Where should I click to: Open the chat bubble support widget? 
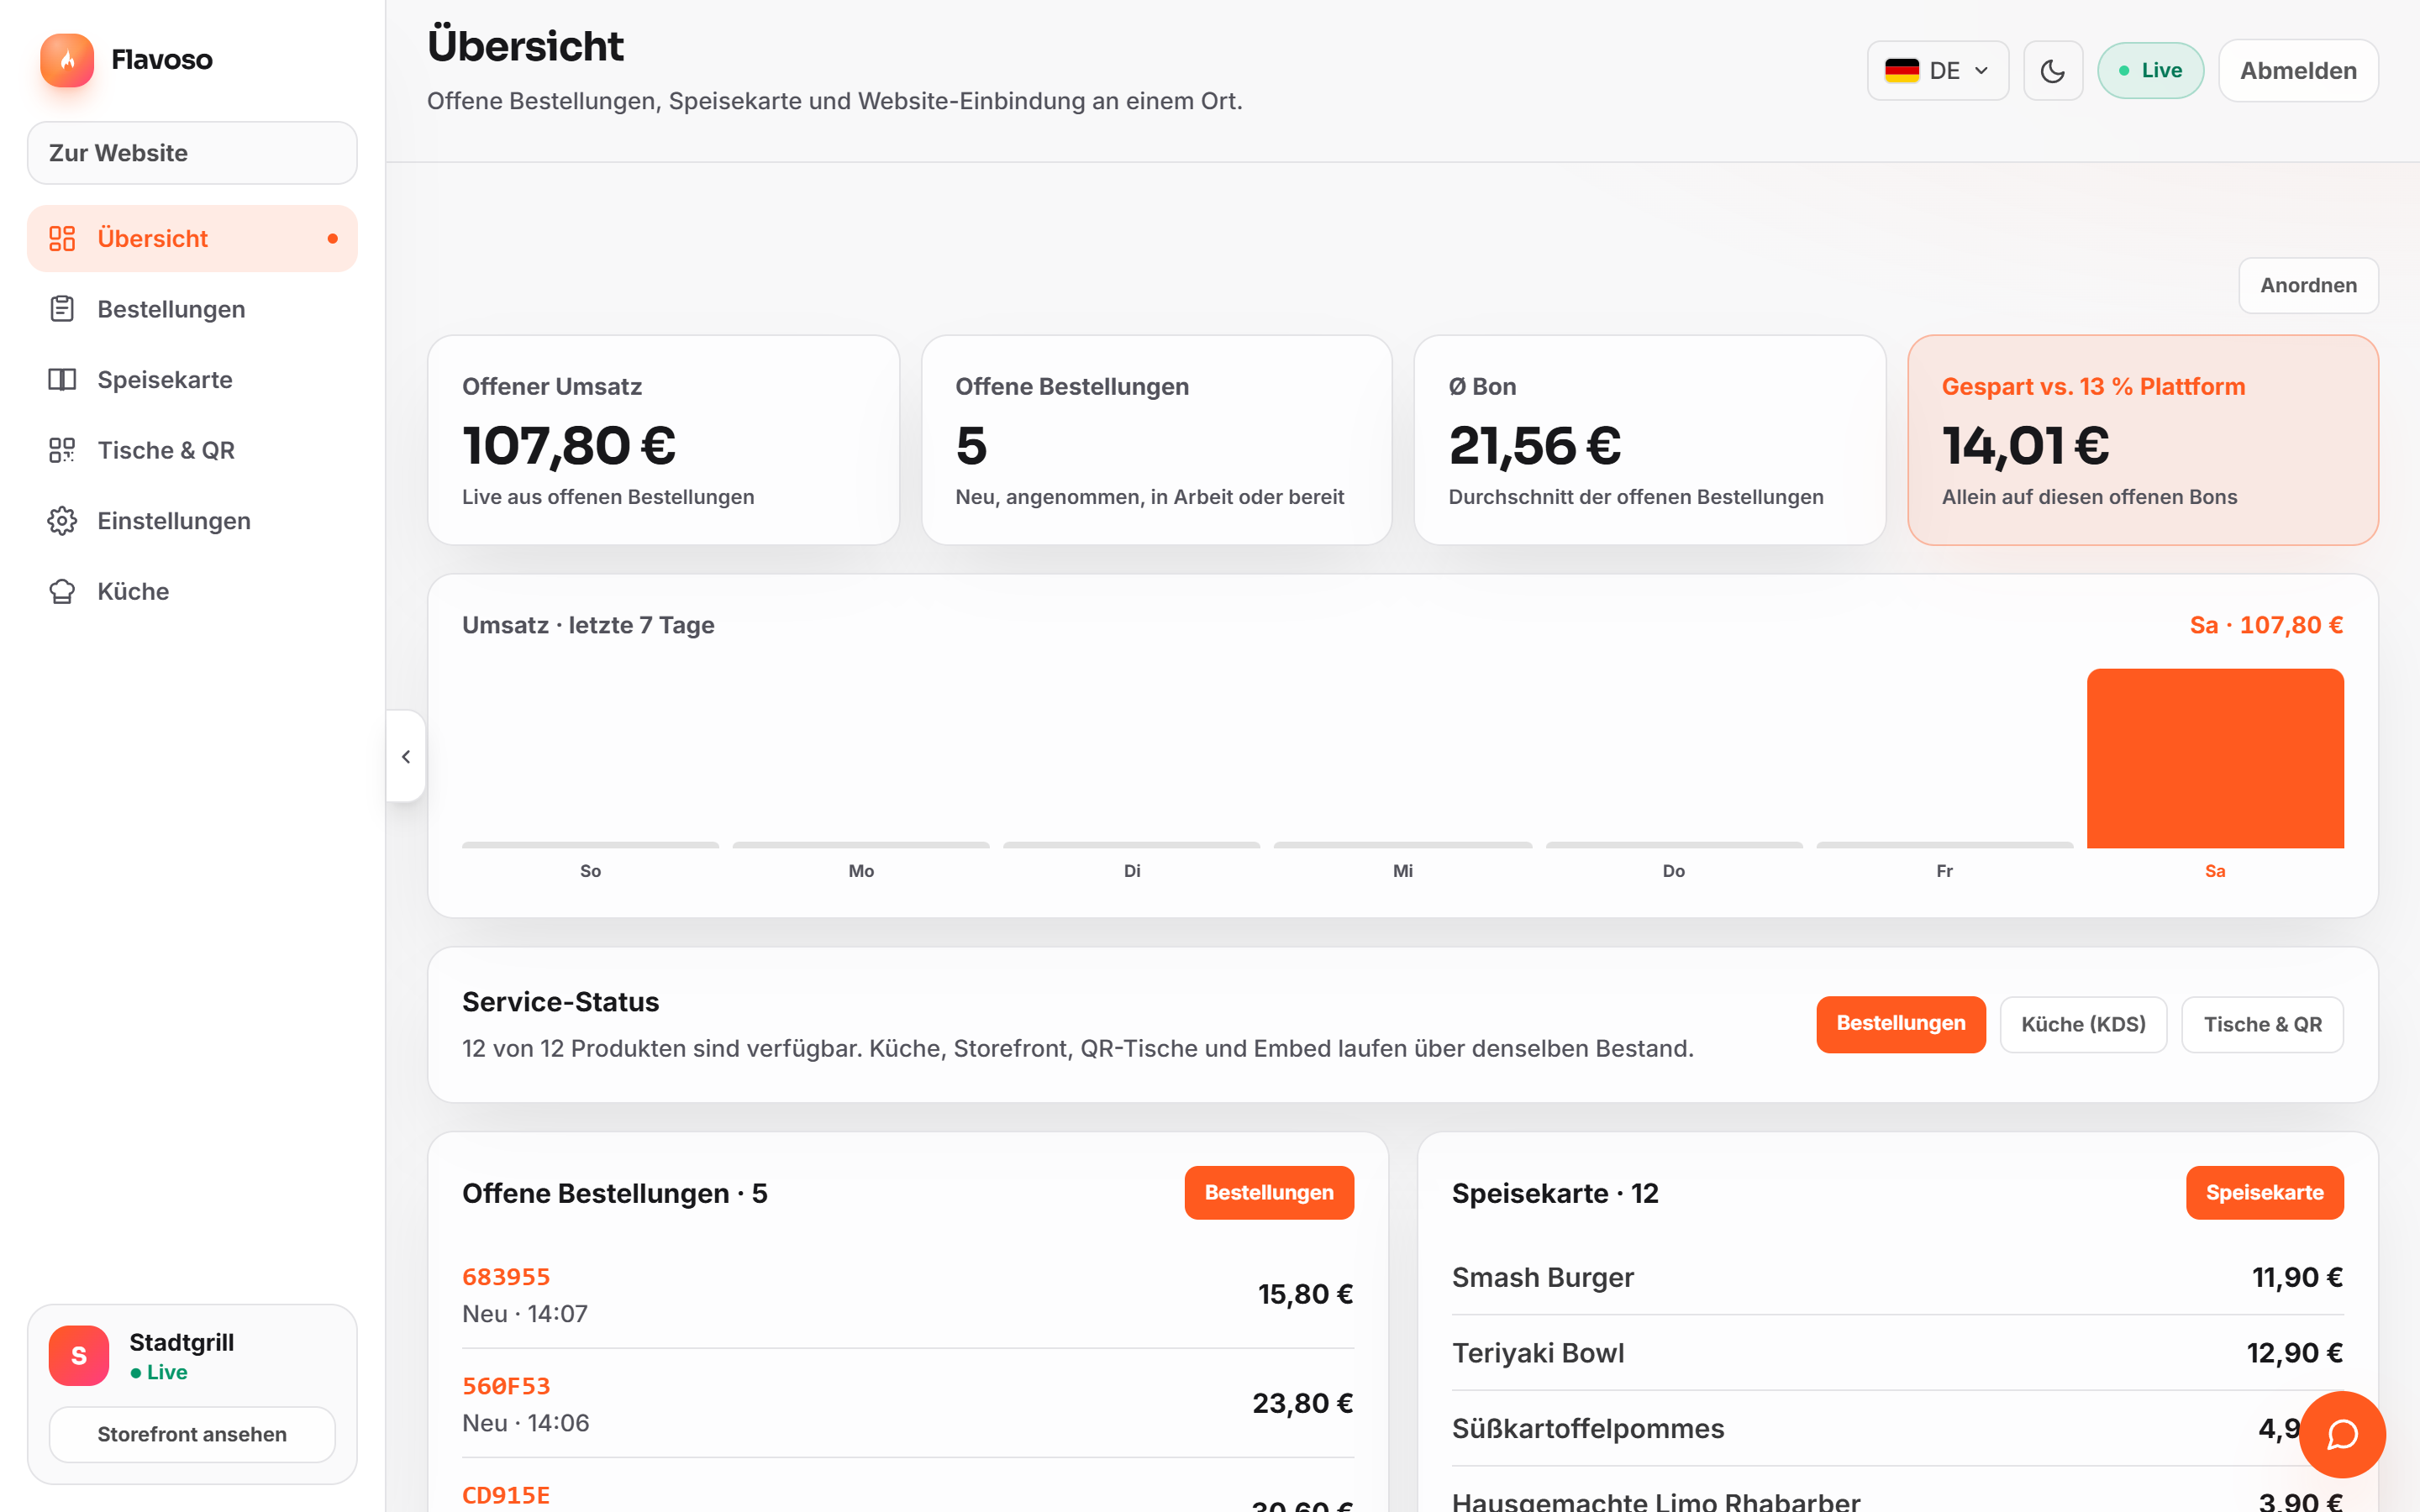pyautogui.click(x=2342, y=1434)
